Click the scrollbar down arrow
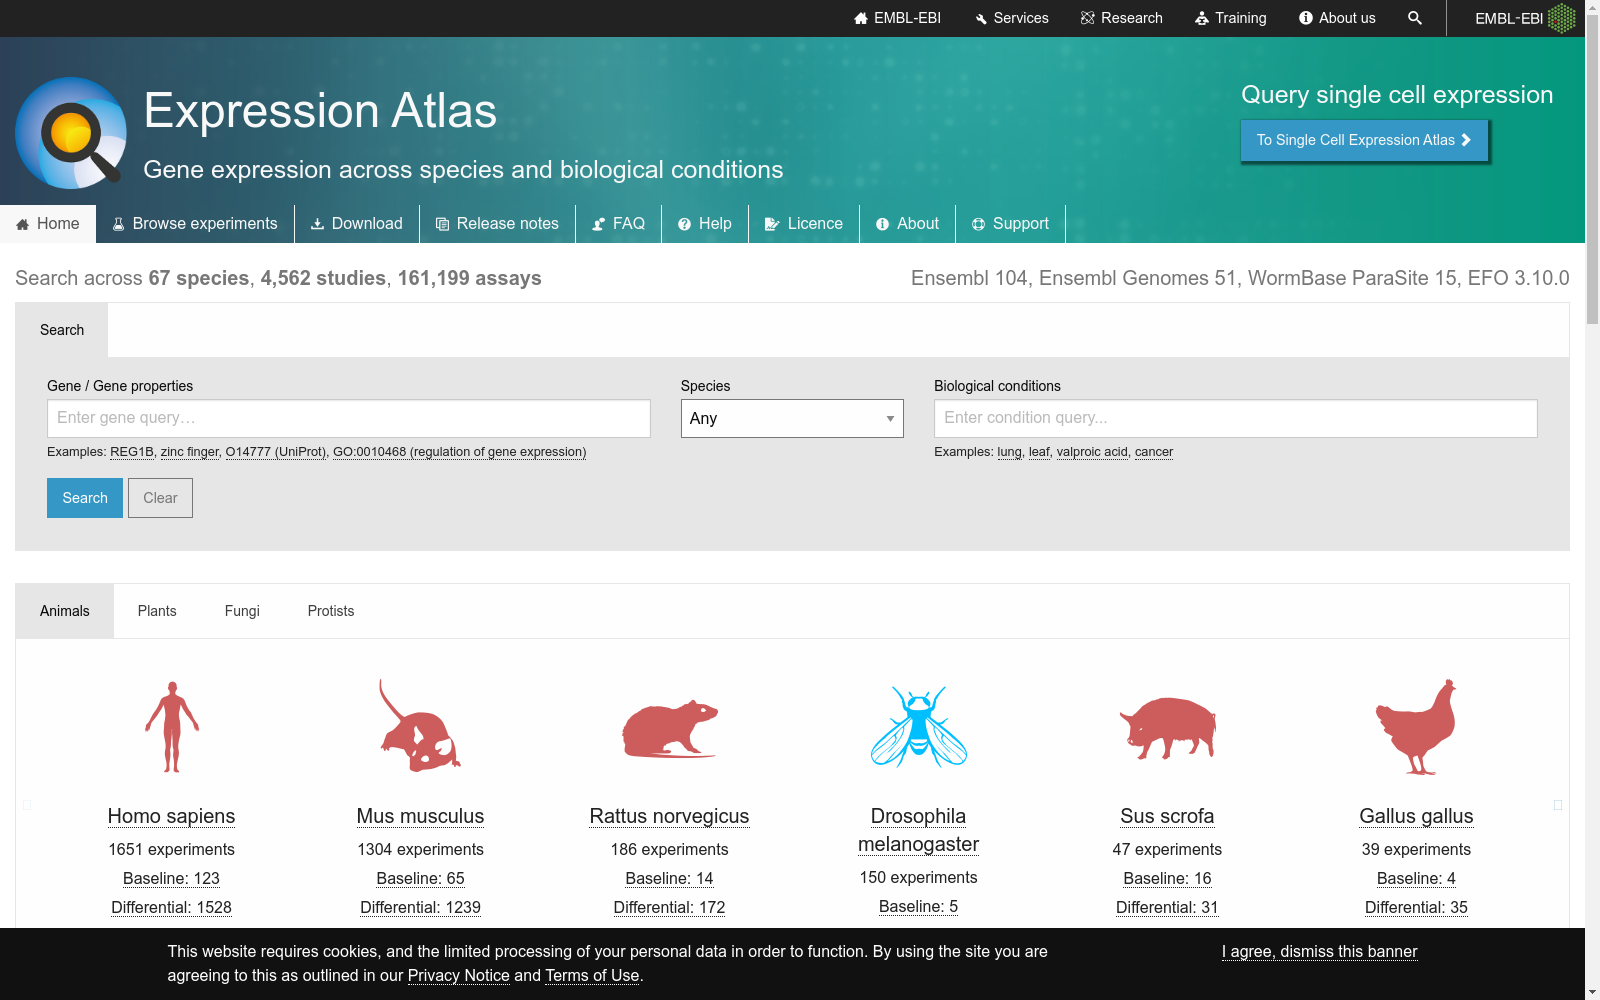 [1592, 992]
